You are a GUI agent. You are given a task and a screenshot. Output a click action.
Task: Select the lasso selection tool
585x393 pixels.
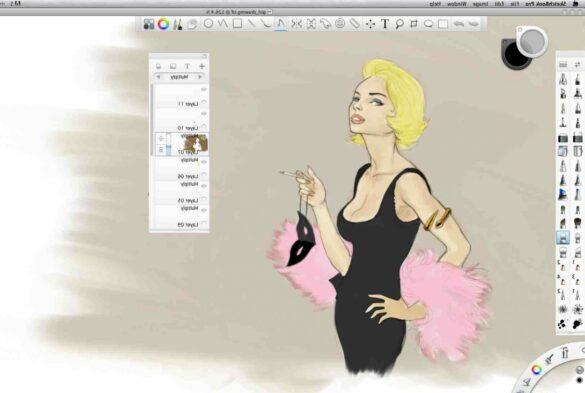tap(428, 24)
